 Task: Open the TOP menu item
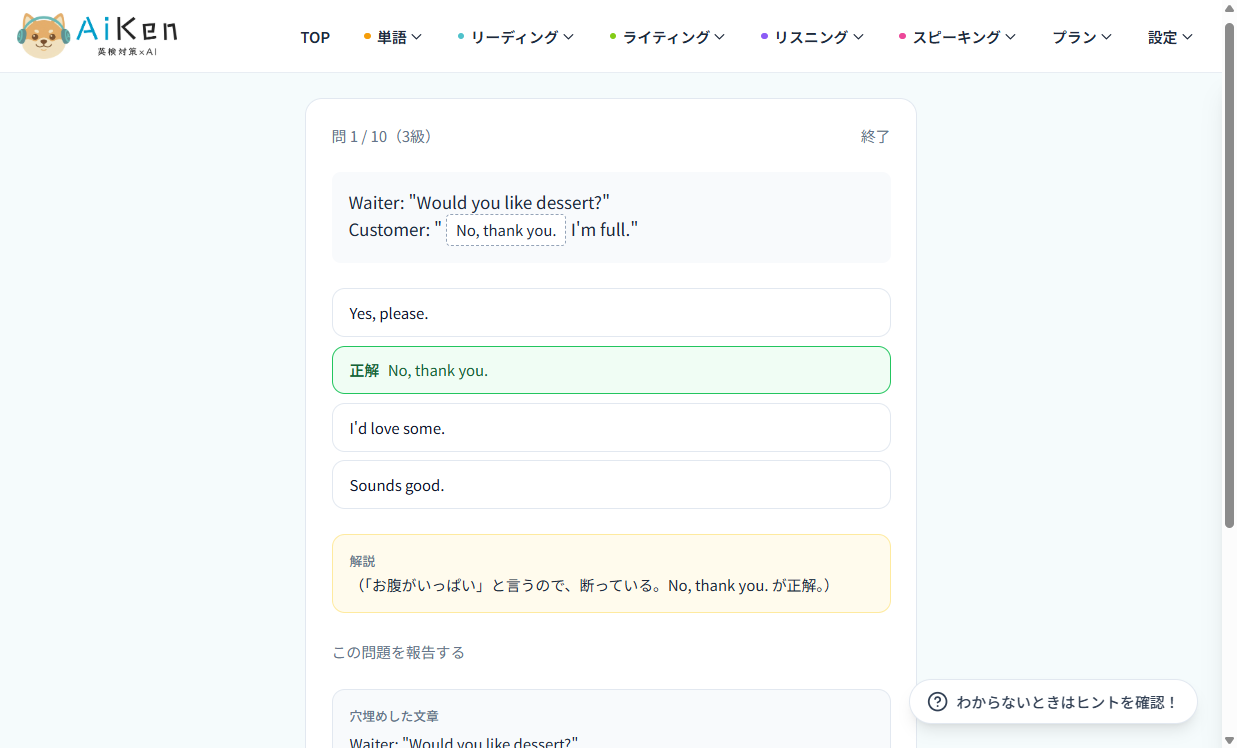(x=315, y=37)
